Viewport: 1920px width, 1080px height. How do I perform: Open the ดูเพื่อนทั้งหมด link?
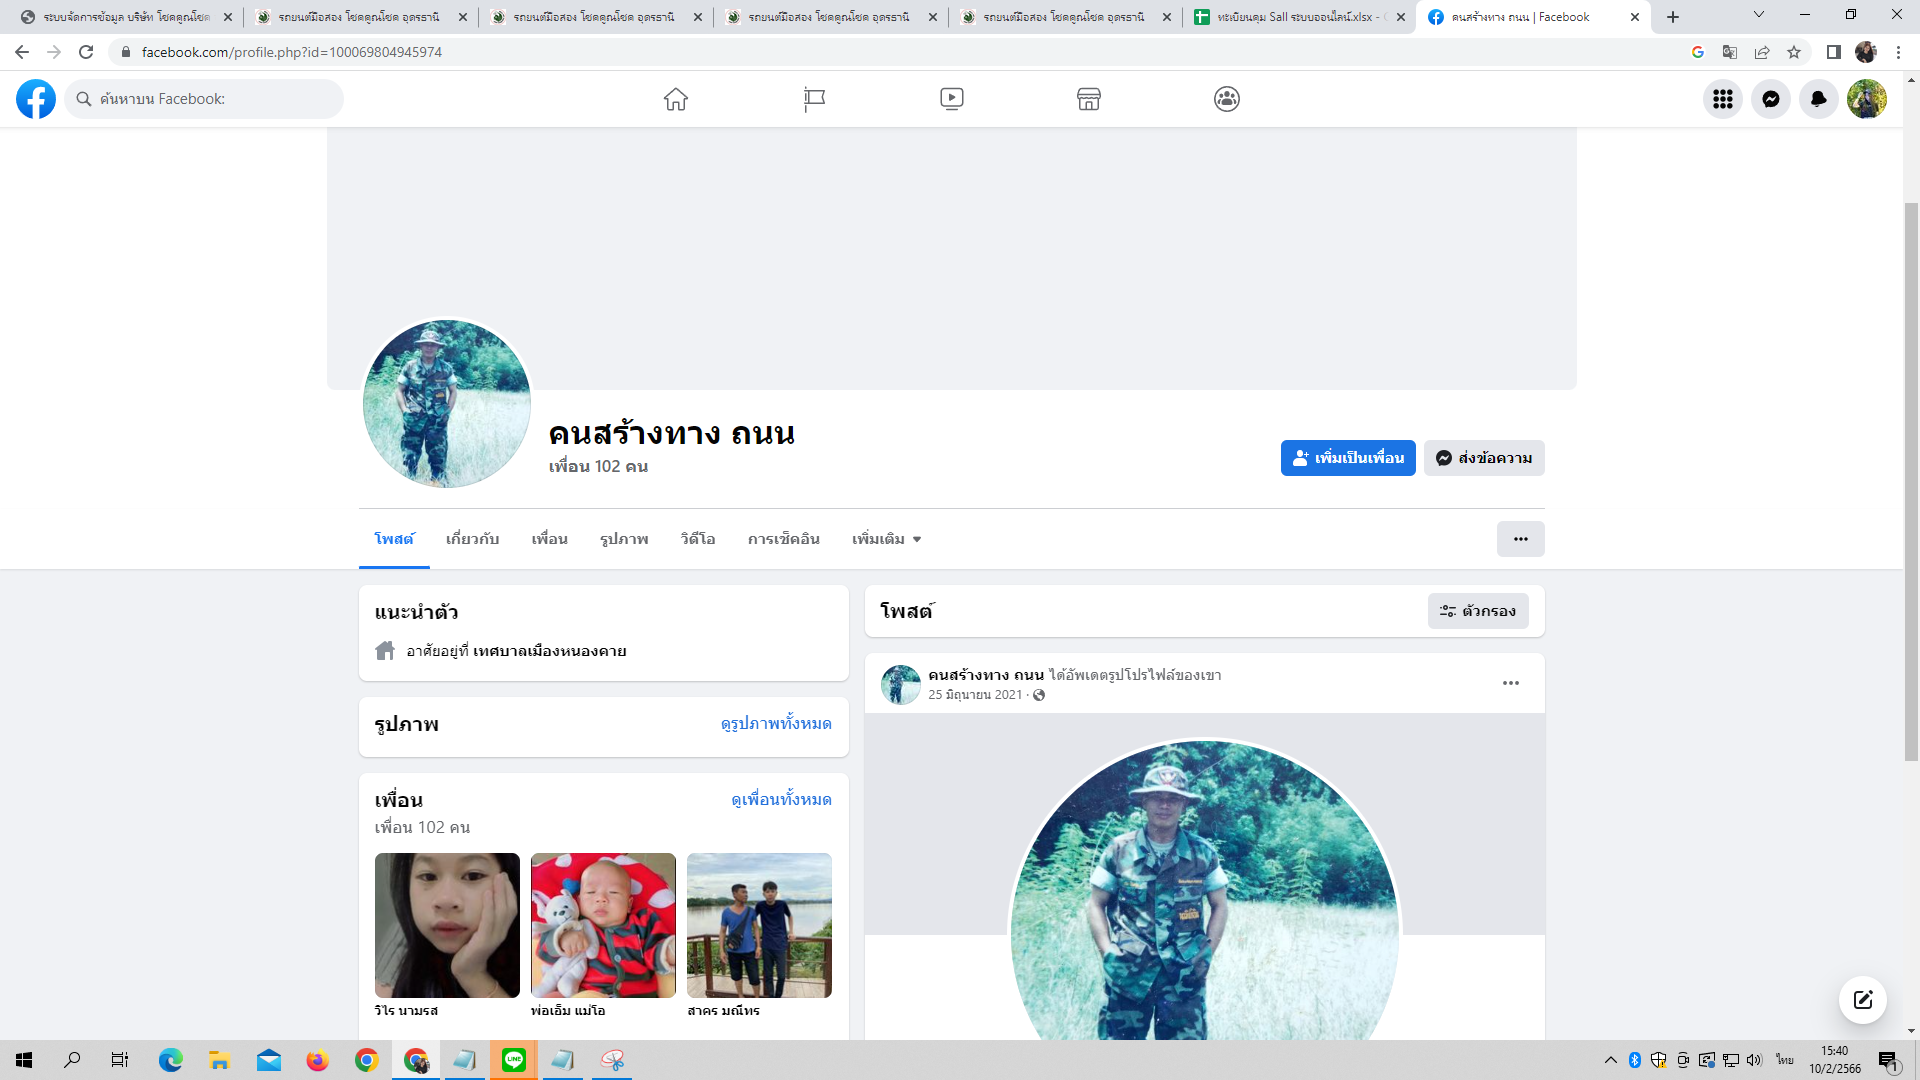pyautogui.click(x=781, y=800)
